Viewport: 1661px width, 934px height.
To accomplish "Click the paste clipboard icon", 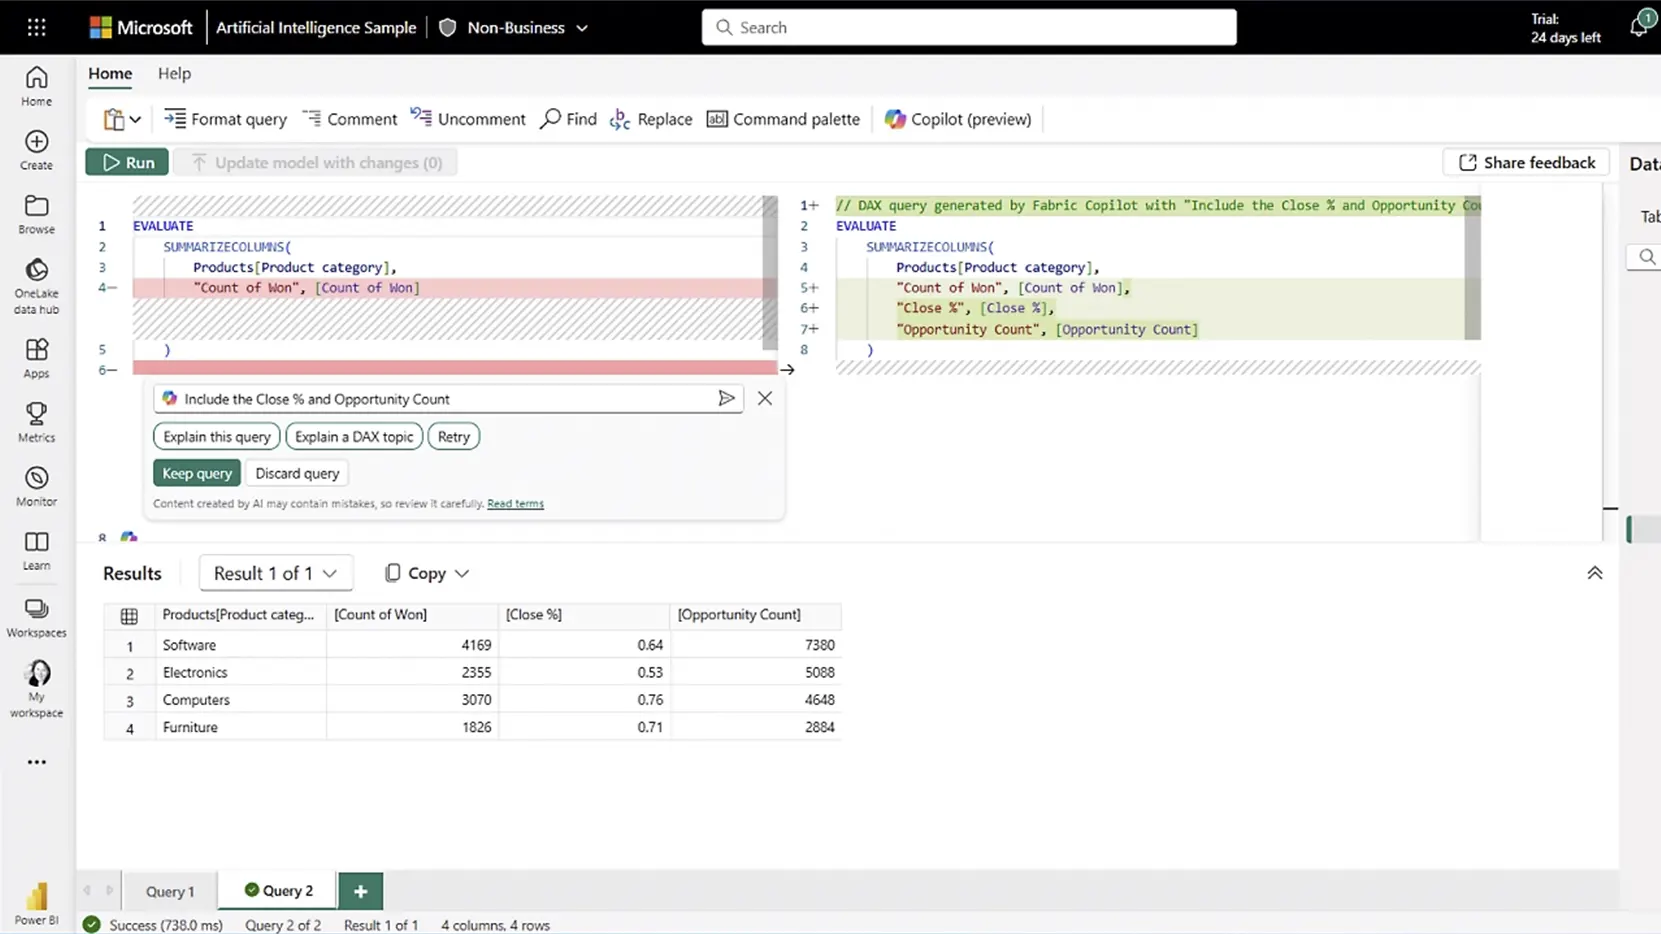I will click(x=114, y=119).
